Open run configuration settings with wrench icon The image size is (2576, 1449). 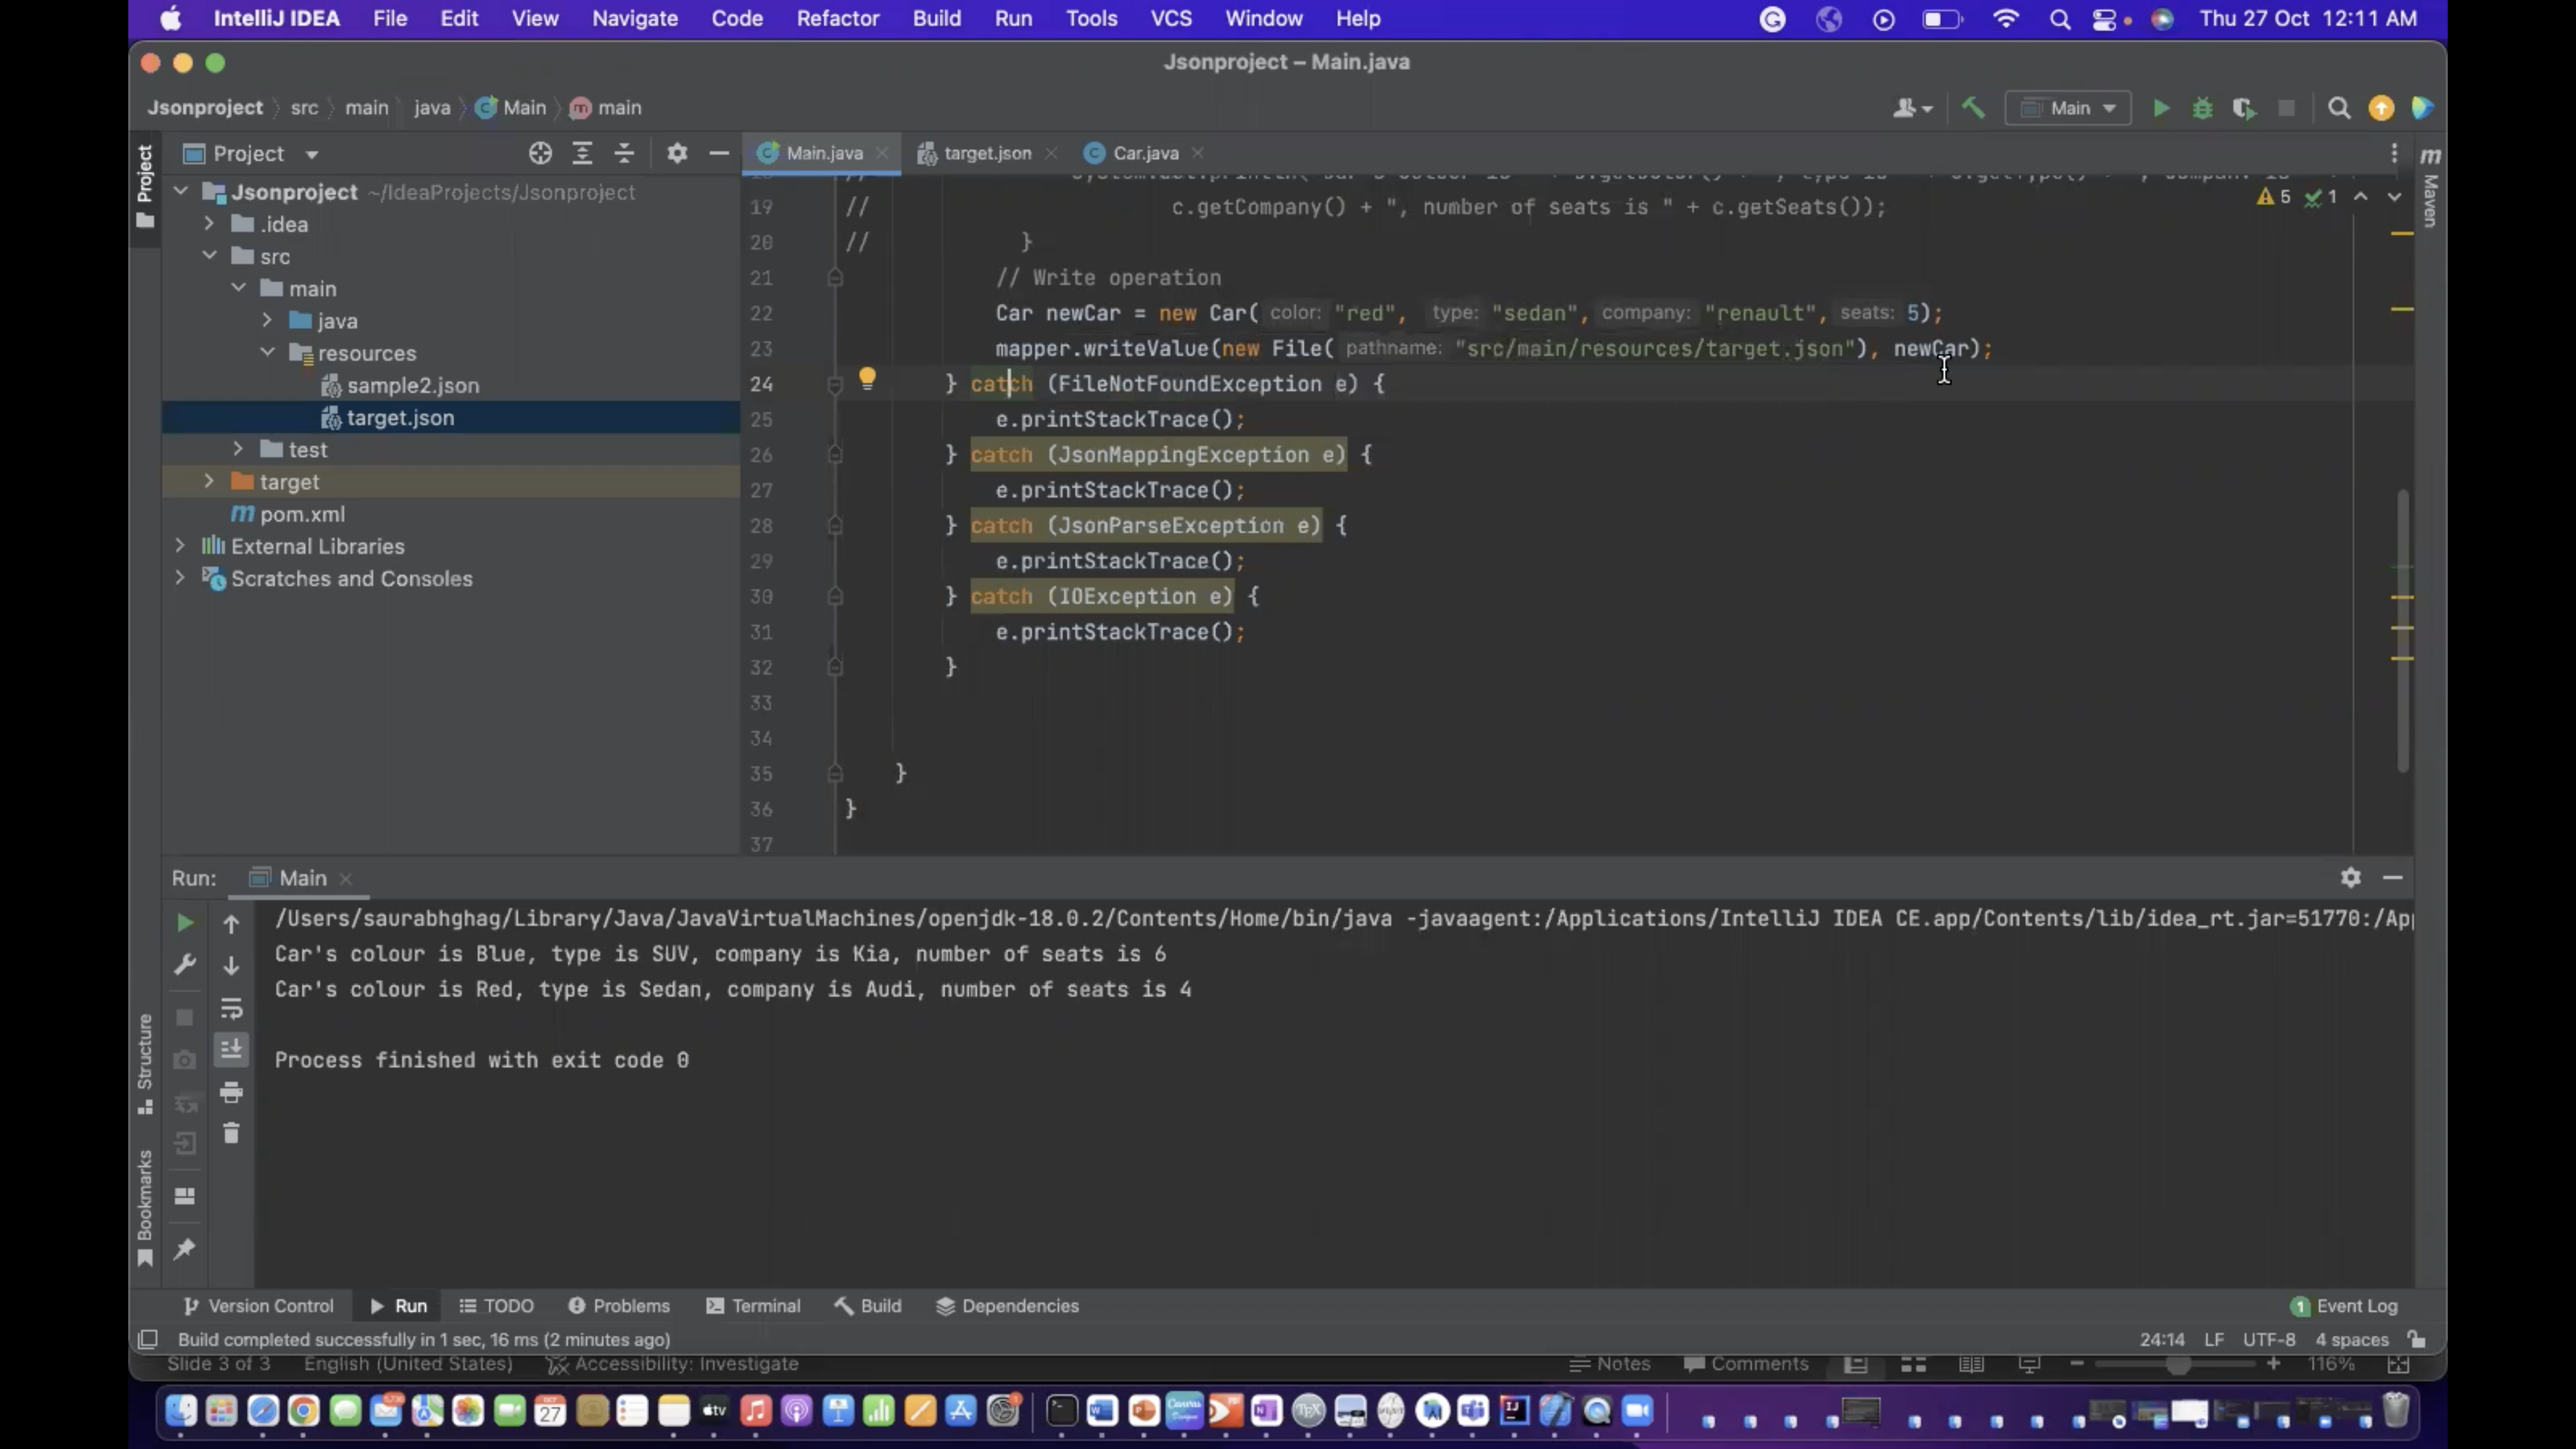point(184,963)
